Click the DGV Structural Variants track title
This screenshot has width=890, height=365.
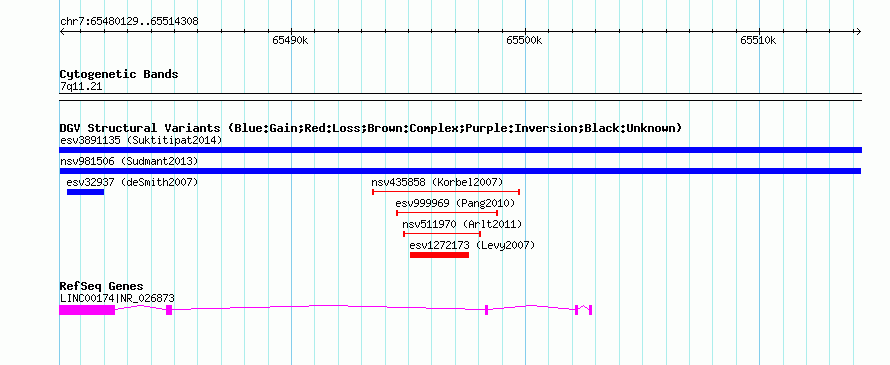371,128
